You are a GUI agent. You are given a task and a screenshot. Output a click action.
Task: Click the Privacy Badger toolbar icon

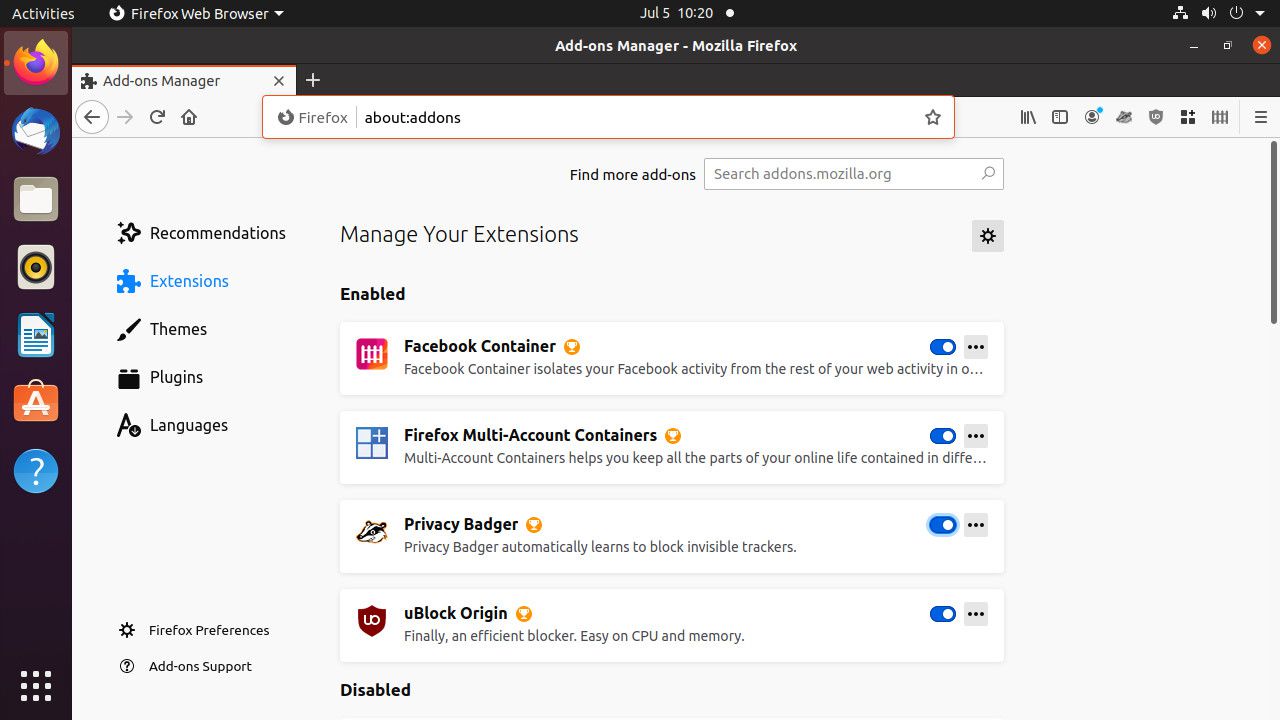click(x=1124, y=117)
